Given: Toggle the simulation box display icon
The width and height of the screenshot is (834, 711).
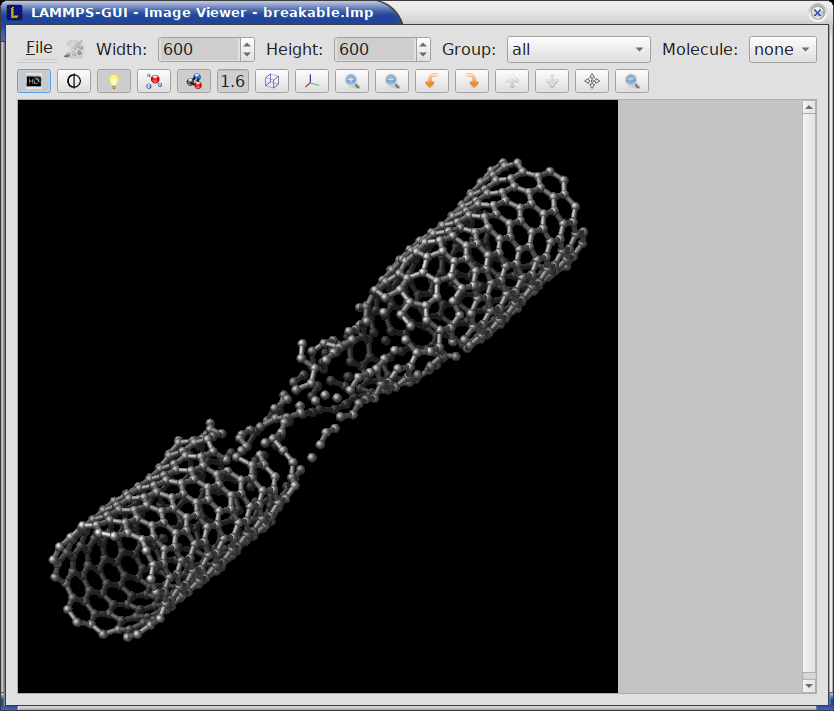Looking at the screenshot, I should (x=272, y=81).
